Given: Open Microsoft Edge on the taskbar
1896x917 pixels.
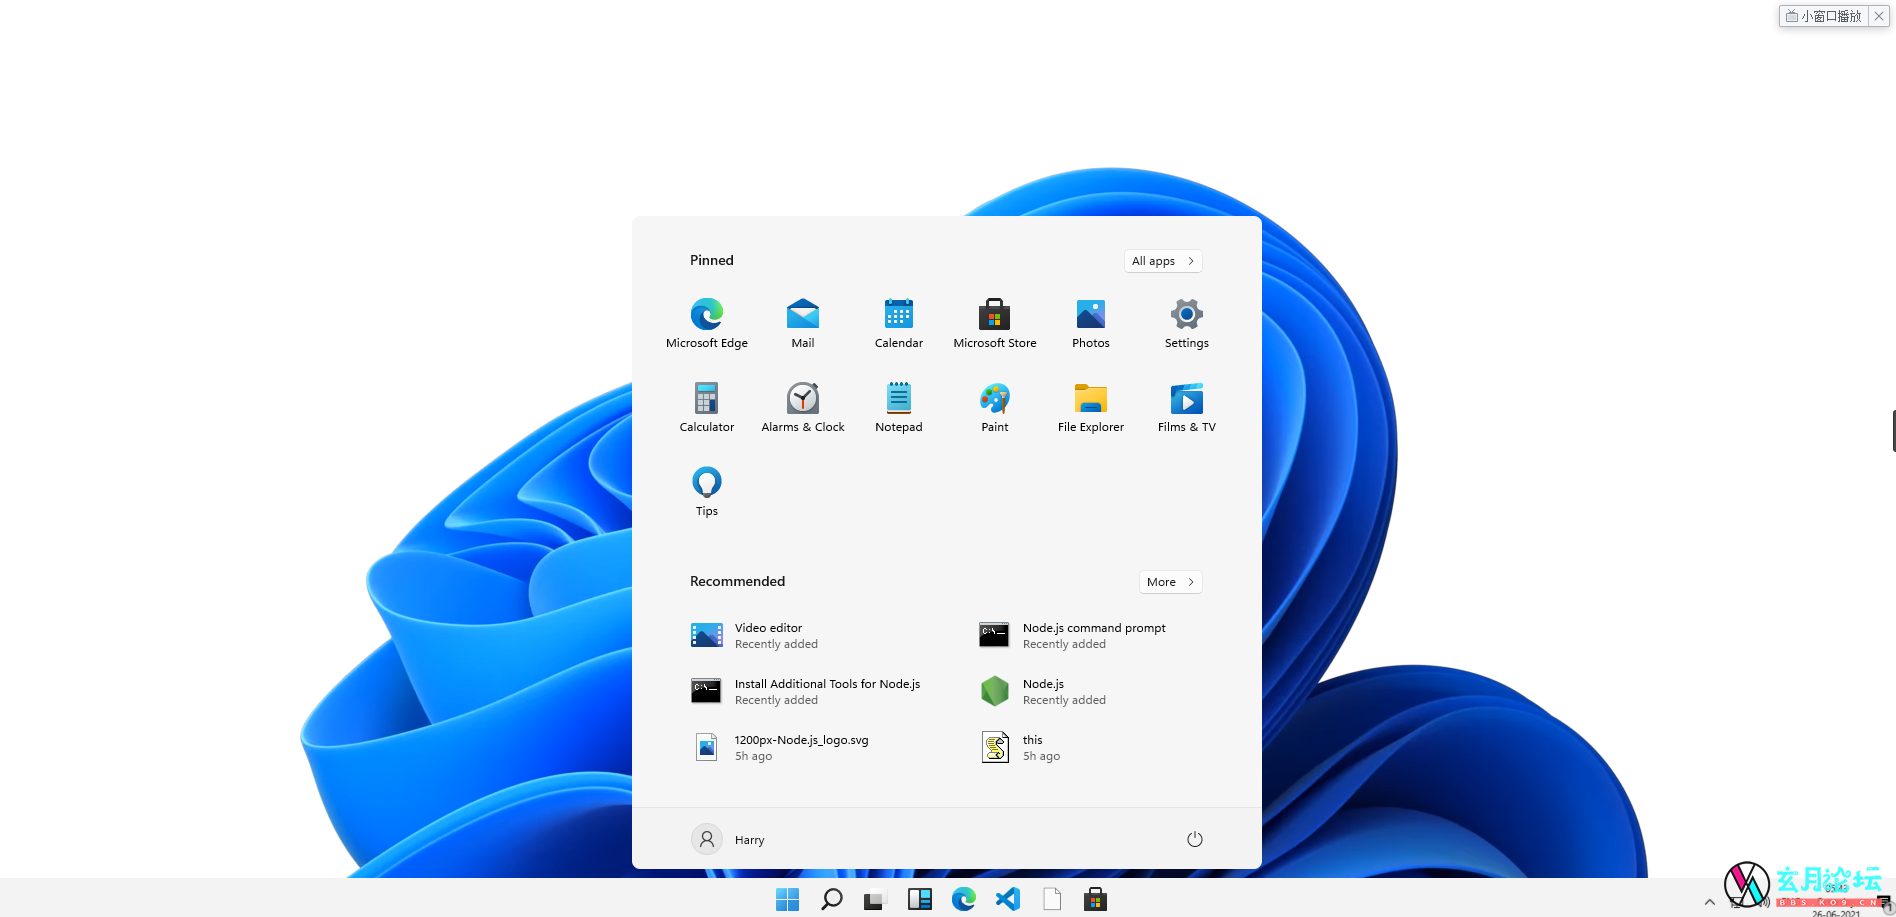Looking at the screenshot, I should 963,899.
